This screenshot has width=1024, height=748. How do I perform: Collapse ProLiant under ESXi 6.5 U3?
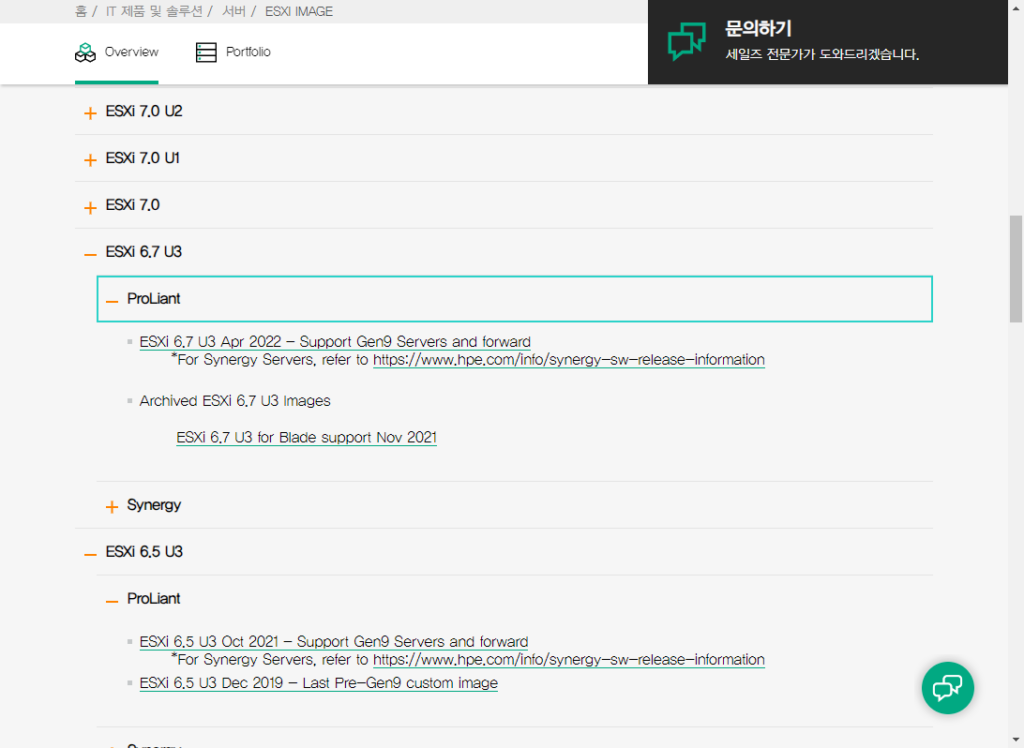coord(515,599)
